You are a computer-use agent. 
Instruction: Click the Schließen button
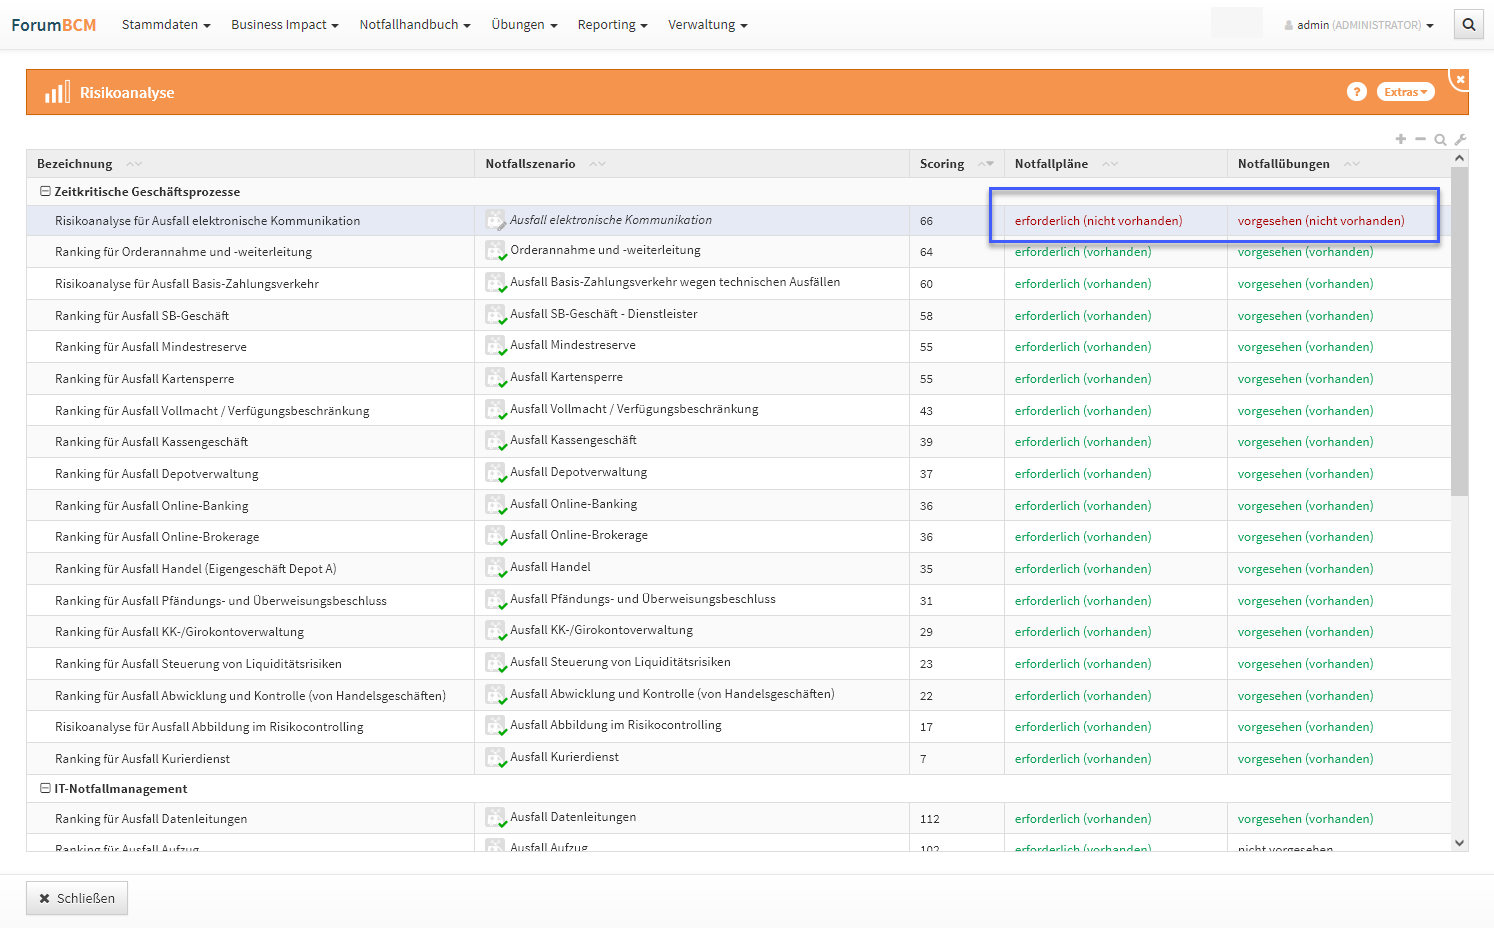(77, 898)
